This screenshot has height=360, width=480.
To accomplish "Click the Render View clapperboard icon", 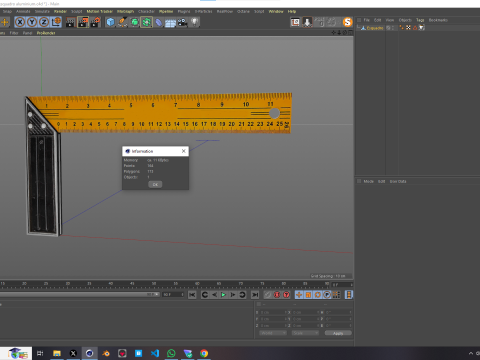I will pos(71,22).
